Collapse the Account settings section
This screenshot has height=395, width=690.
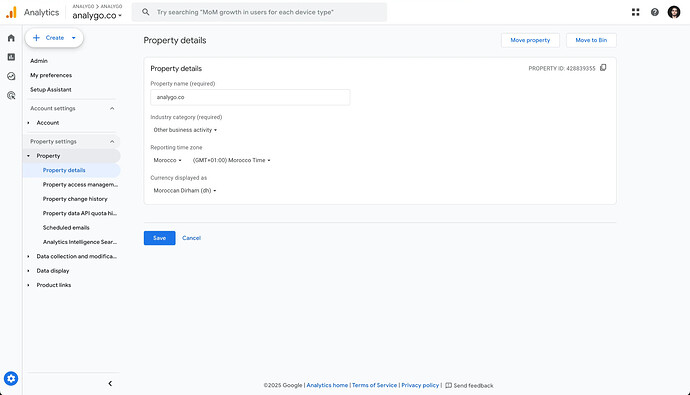[112, 108]
